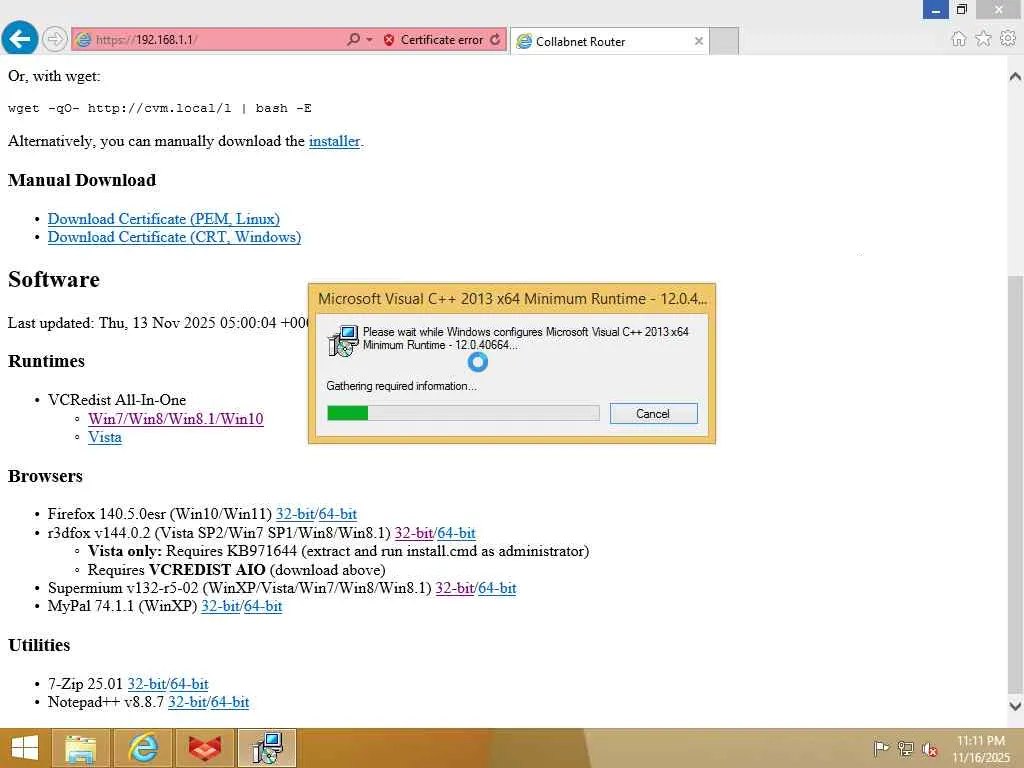1024x768 pixels.
Task: Open Action Center flag icon in the tray
Action: (881, 748)
